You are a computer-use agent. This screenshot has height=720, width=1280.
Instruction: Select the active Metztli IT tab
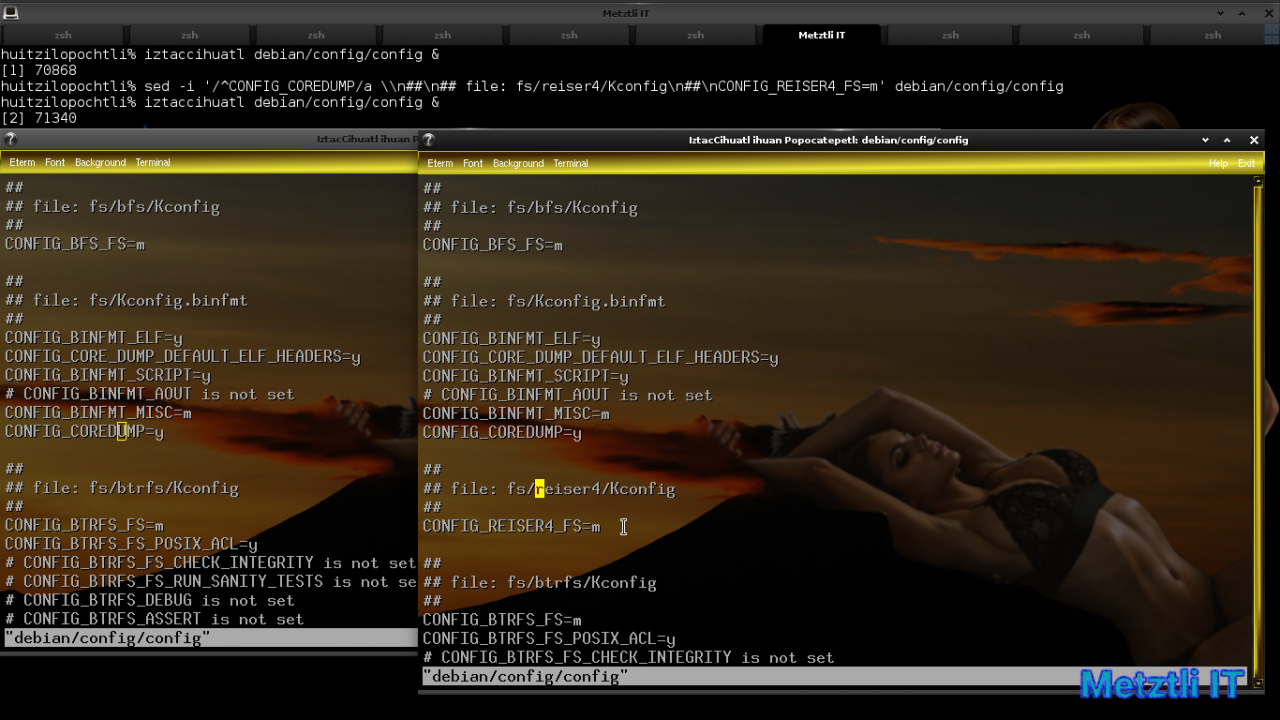tap(822, 35)
